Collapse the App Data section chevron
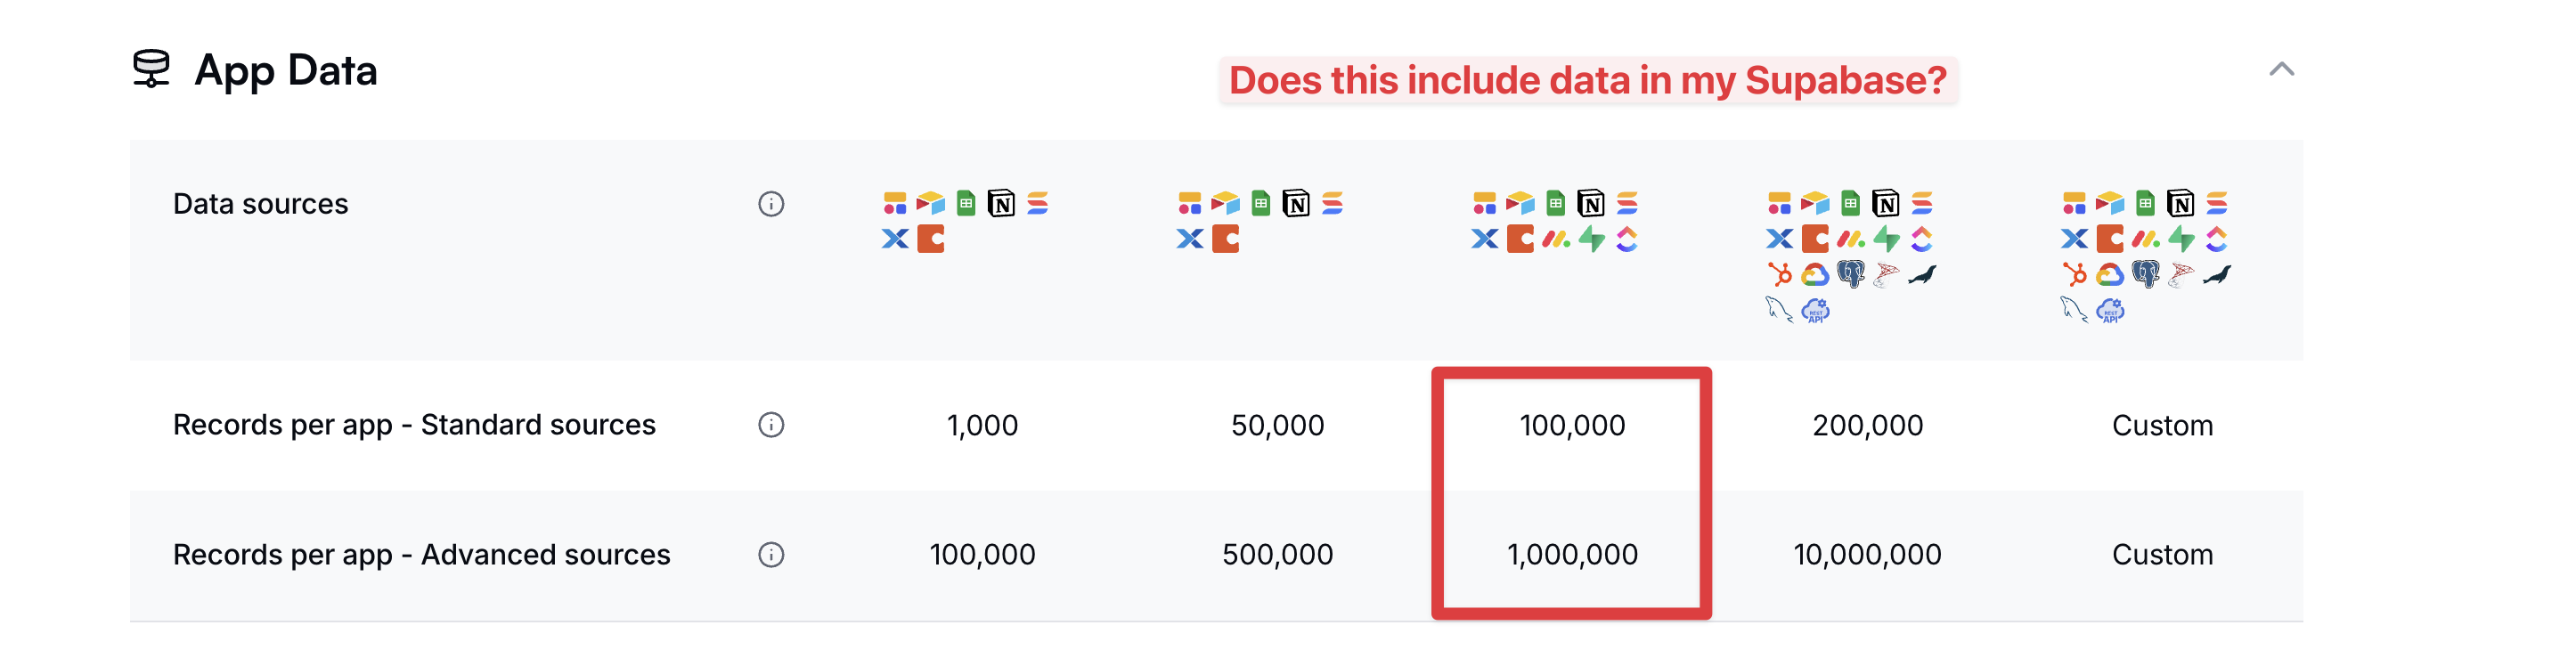Viewport: 2576px width, 666px height. [2281, 69]
